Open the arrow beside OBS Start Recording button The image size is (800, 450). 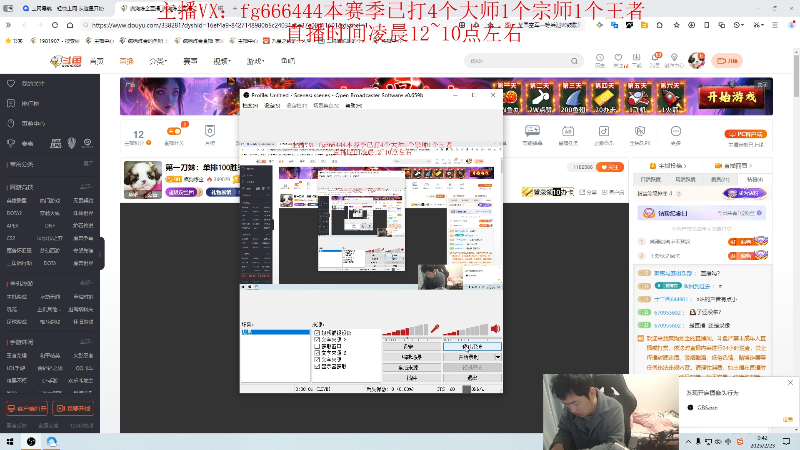pos(497,357)
